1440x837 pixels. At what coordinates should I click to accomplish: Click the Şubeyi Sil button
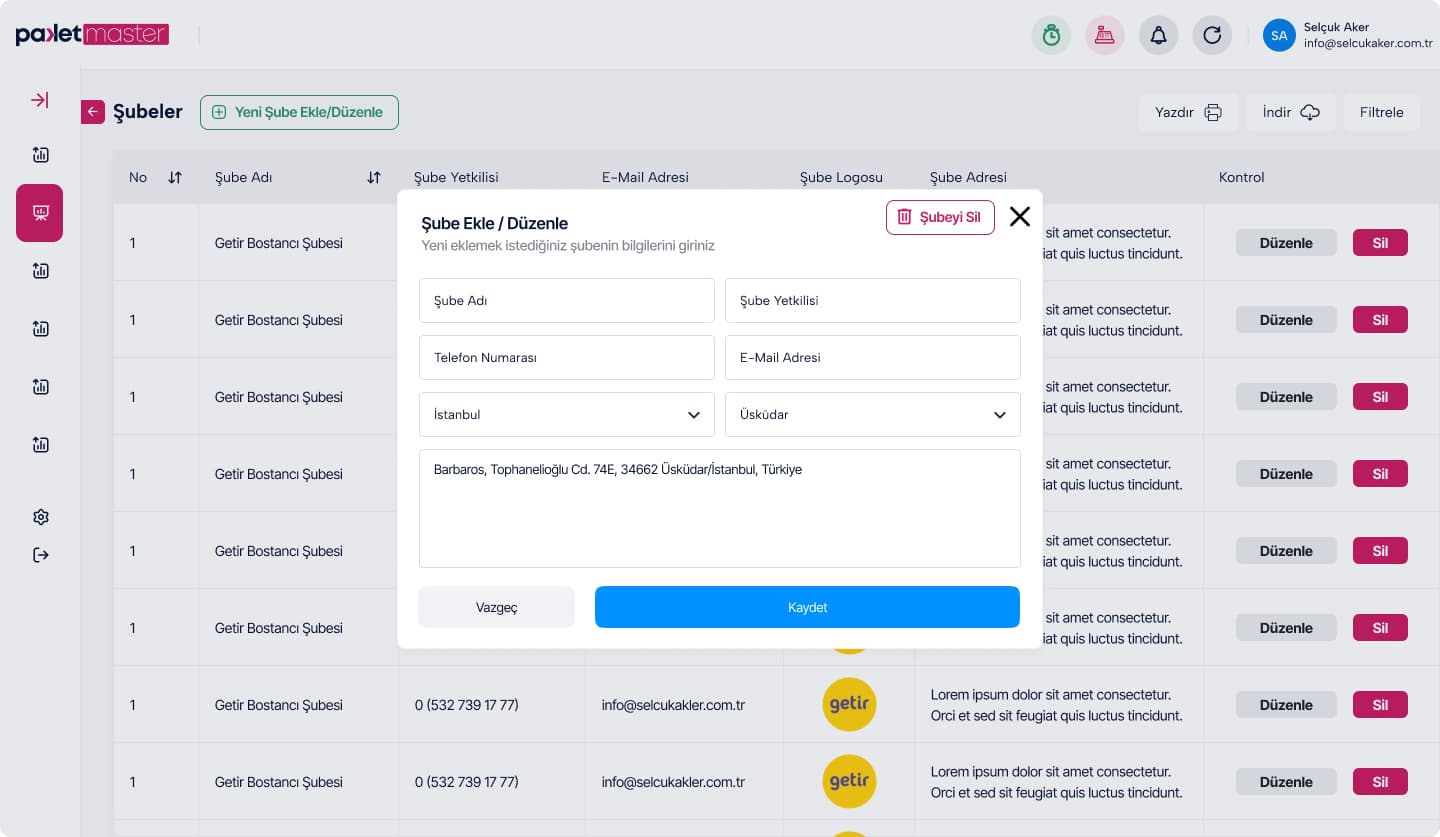[940, 217]
